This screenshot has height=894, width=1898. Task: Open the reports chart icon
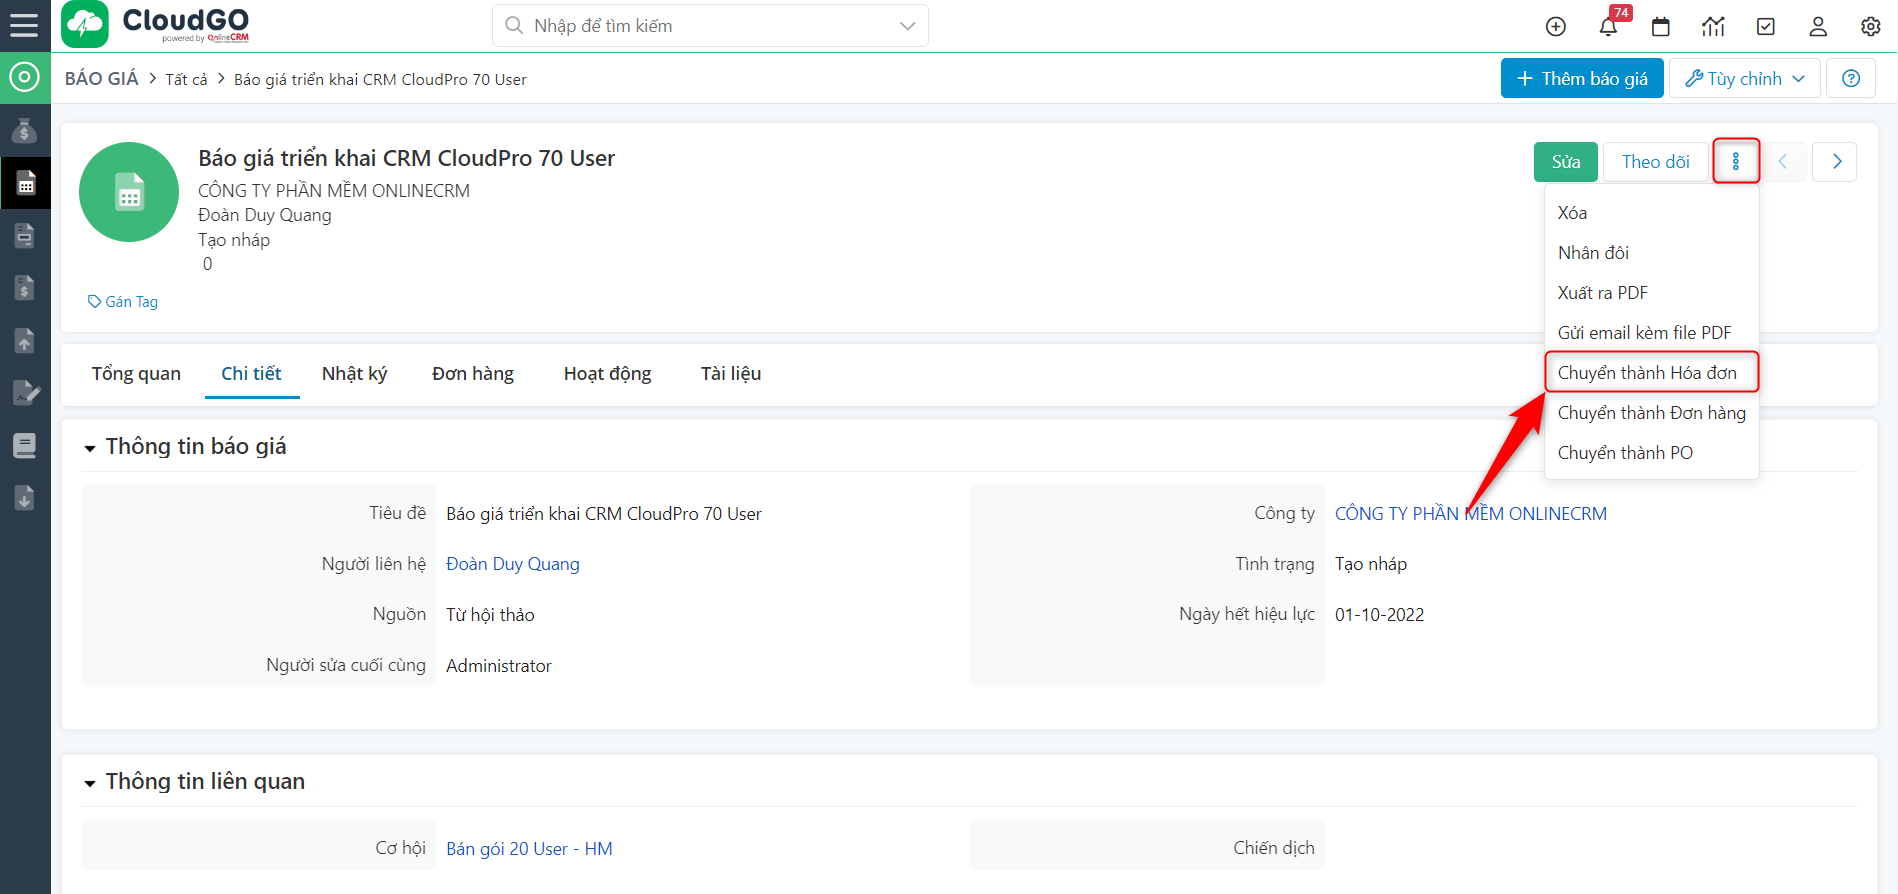[1713, 27]
